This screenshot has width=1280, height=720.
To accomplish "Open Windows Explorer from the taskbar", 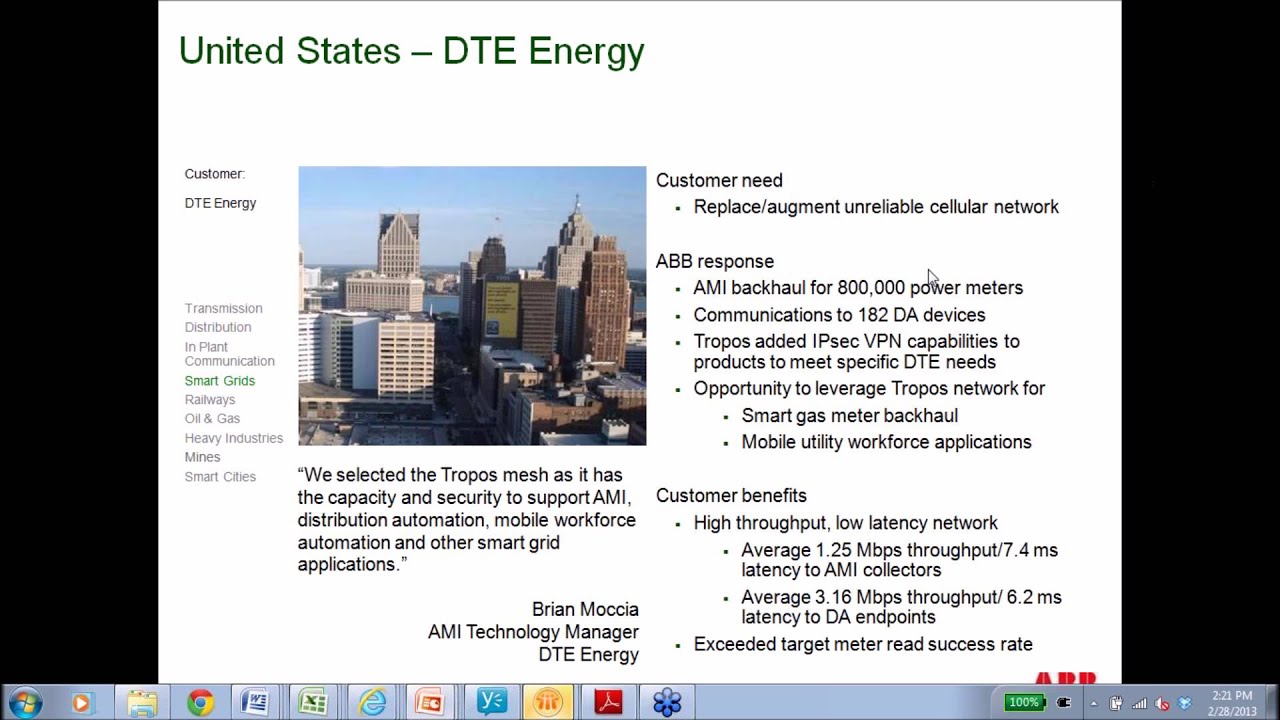I will [142, 703].
